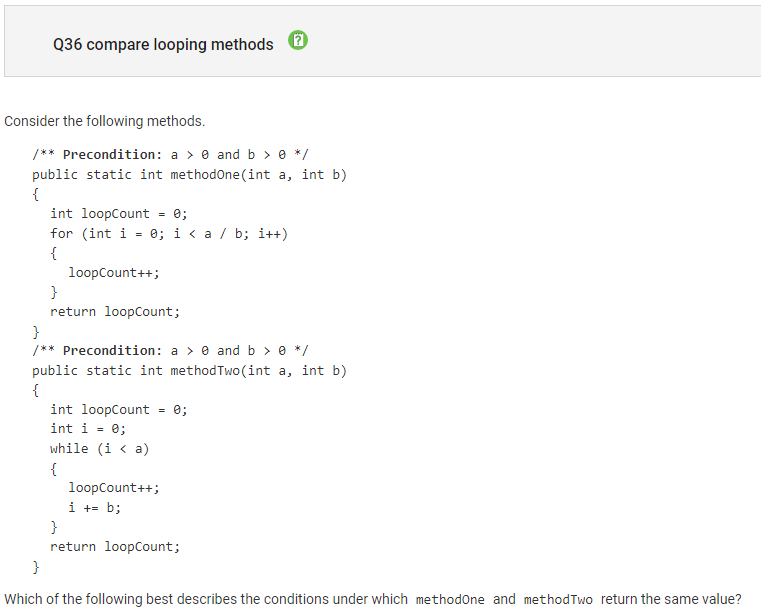Click the return loopCount line in methodTwo
Screen dimensions: 761x612
pos(115,547)
